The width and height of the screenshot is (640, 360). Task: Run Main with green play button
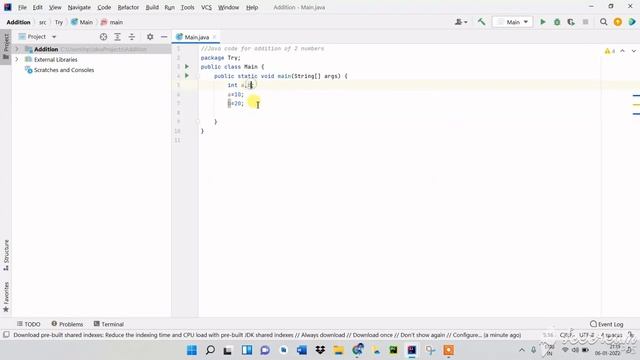543,22
